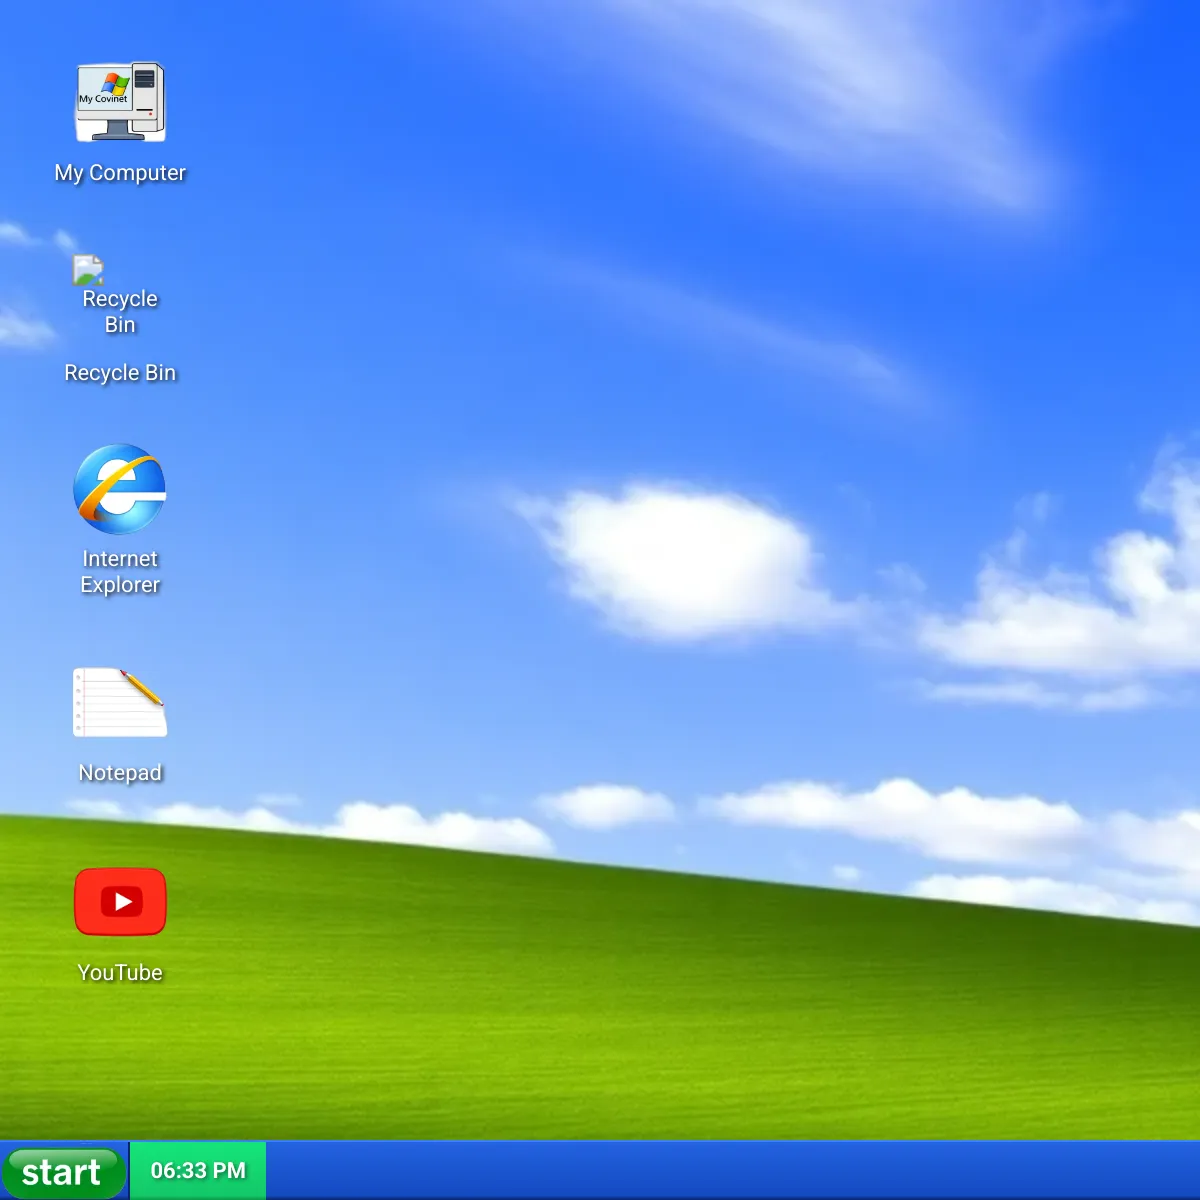Click the broken Recycle Bin image icon
The height and width of the screenshot is (1200, 1200).
[x=88, y=270]
